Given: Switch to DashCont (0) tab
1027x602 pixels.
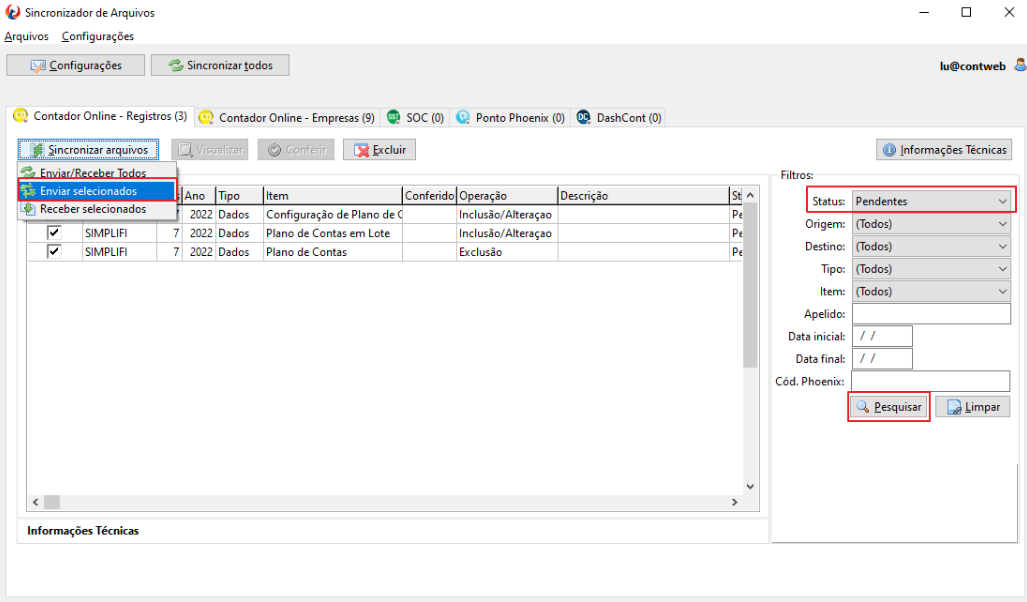Looking at the screenshot, I should click(619, 117).
